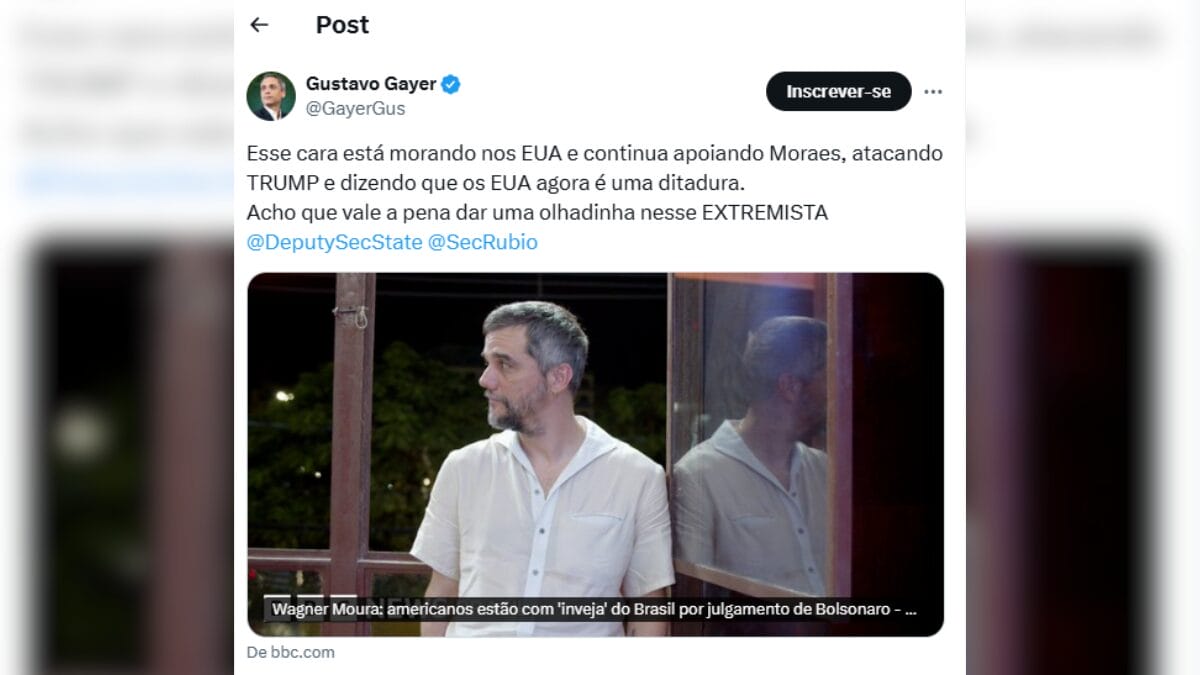Click the Inscrever-se button

(839, 91)
